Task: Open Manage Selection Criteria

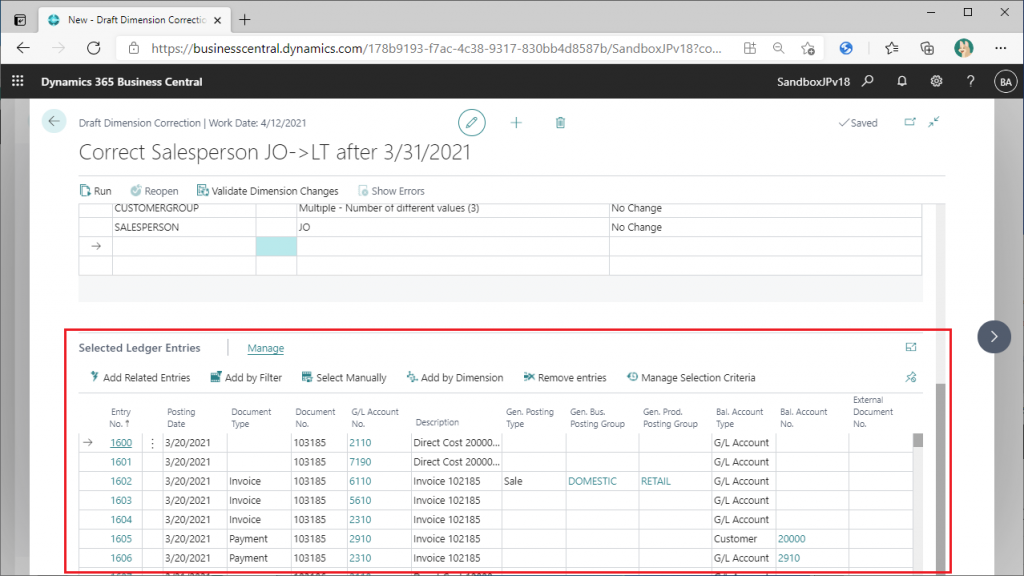Action: (x=691, y=377)
